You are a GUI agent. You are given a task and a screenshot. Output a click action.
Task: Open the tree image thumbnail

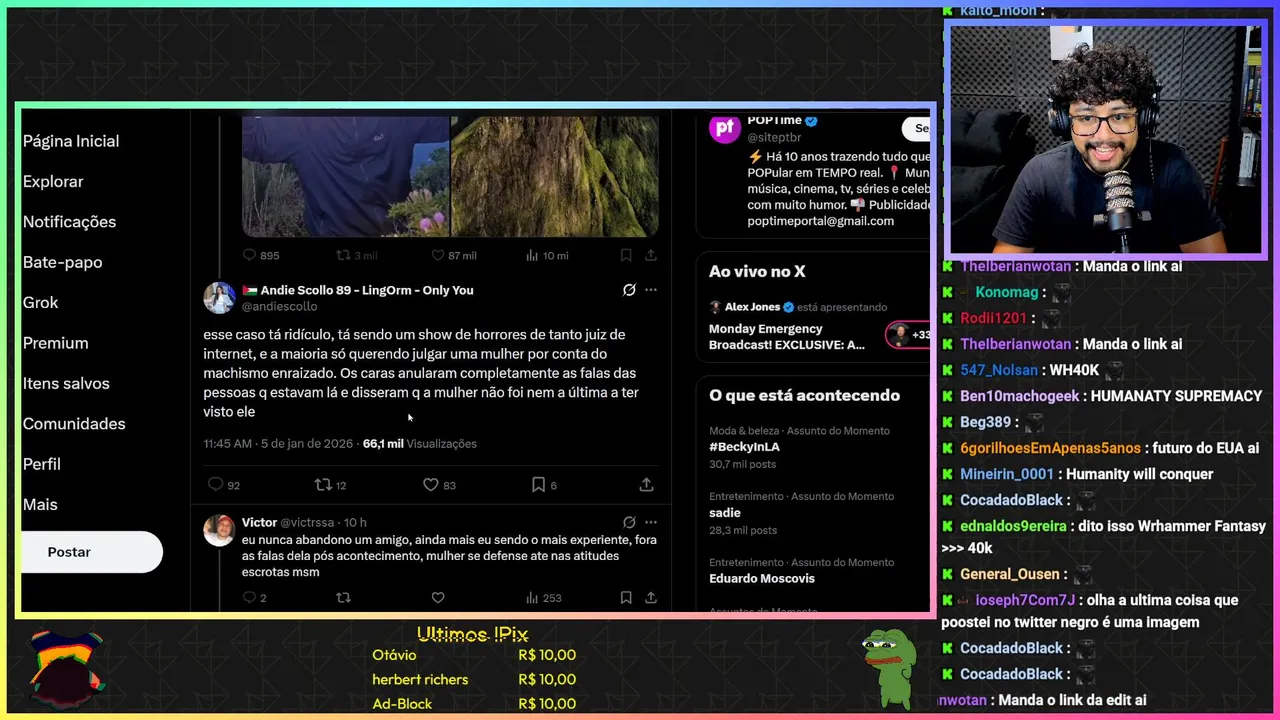555,176
